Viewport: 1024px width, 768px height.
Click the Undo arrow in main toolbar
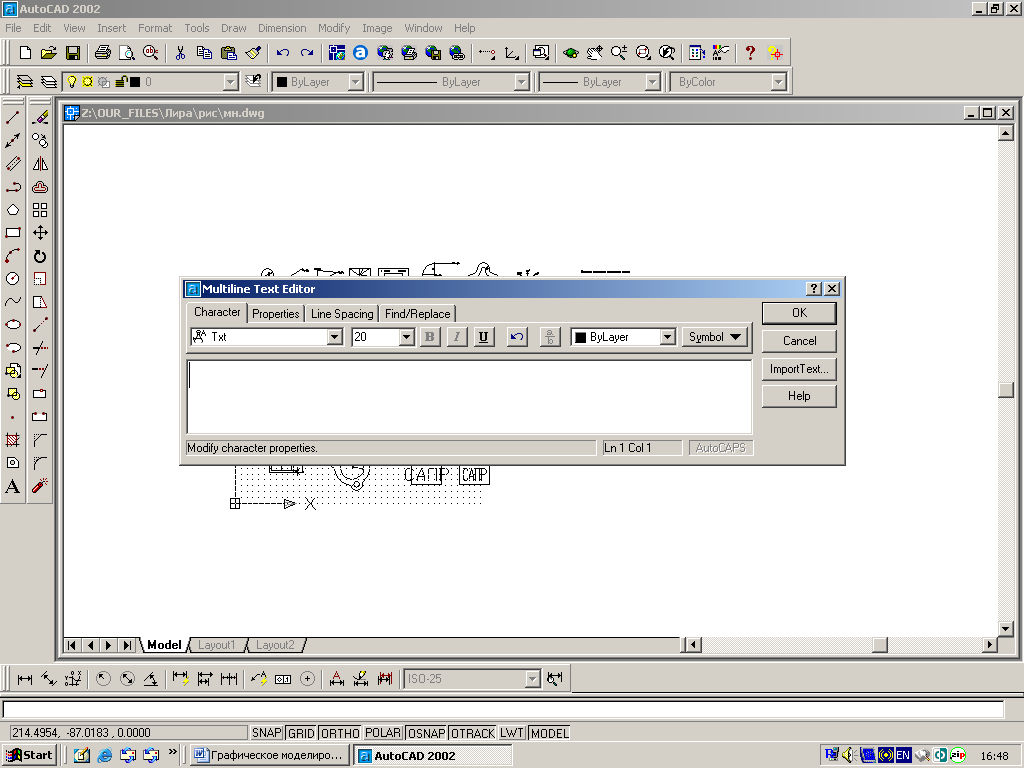tap(282, 53)
